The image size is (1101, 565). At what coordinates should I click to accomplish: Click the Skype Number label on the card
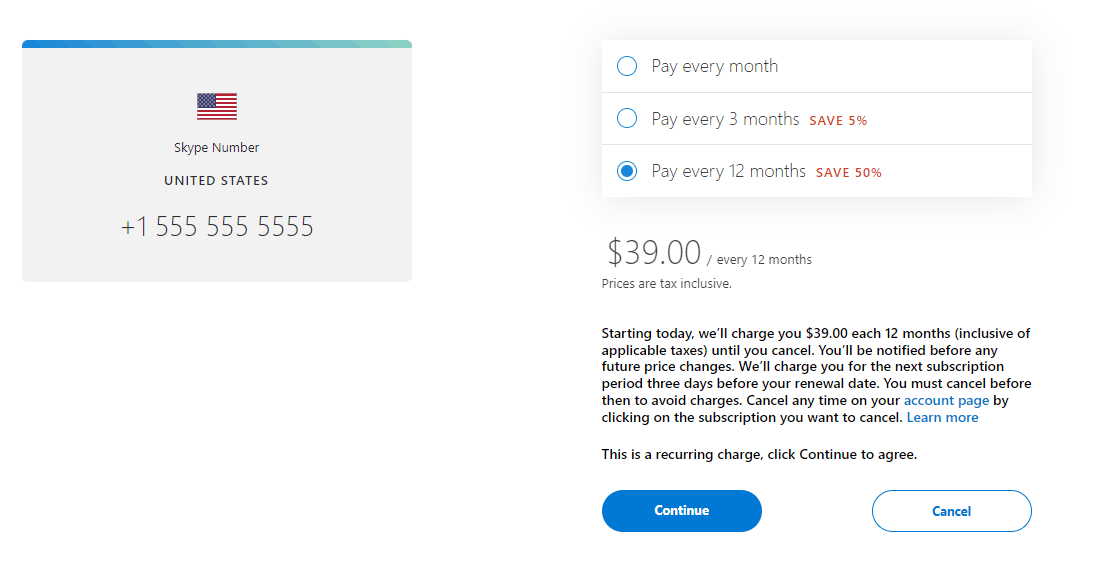(x=216, y=147)
